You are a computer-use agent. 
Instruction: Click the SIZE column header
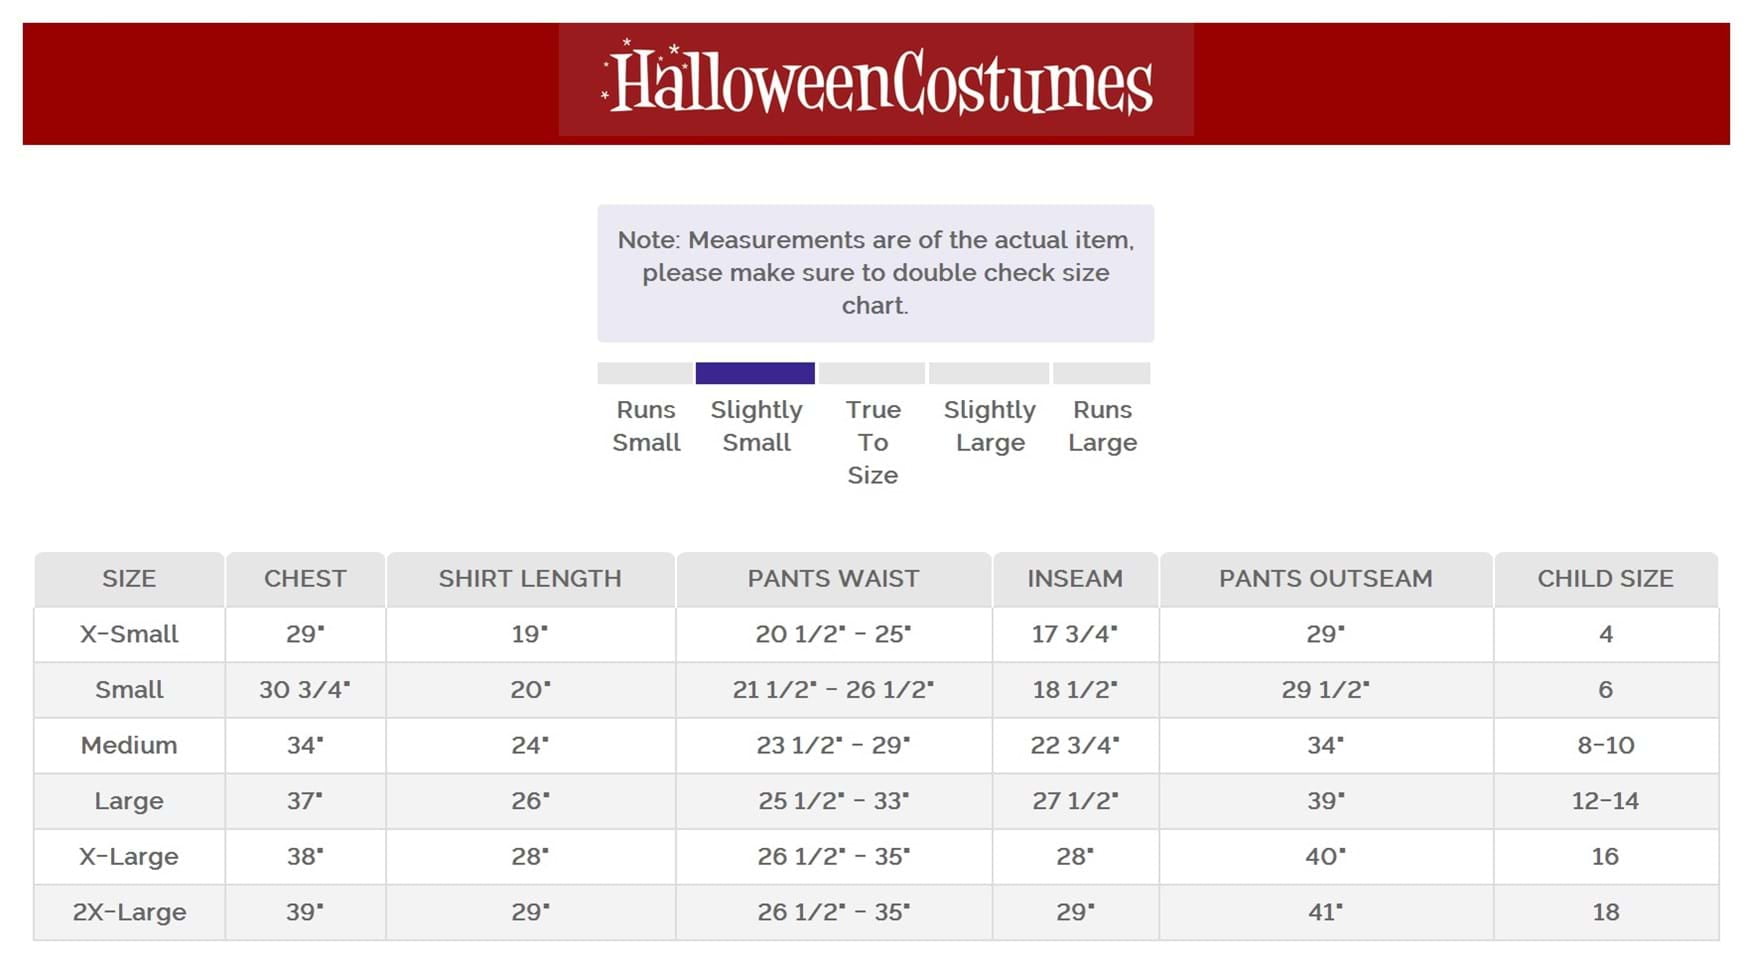coord(129,579)
